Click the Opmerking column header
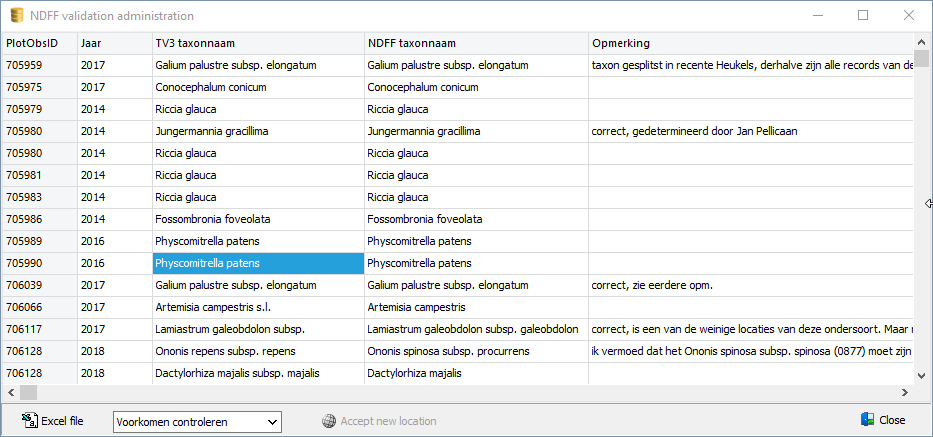933x437 pixels. point(621,44)
